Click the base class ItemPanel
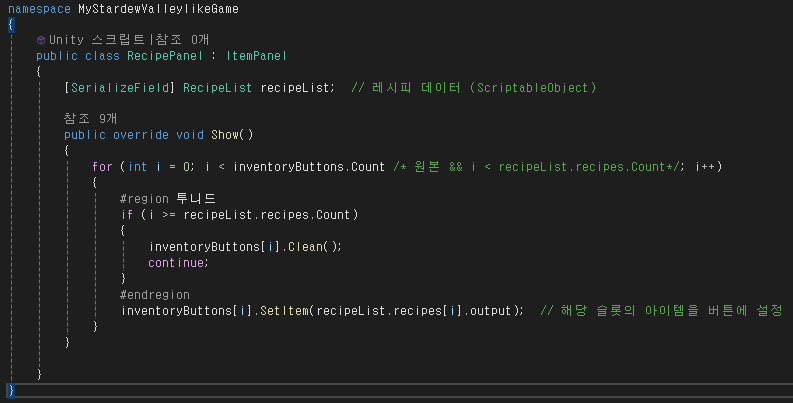The width and height of the screenshot is (793, 403). pyautogui.click(x=256, y=56)
